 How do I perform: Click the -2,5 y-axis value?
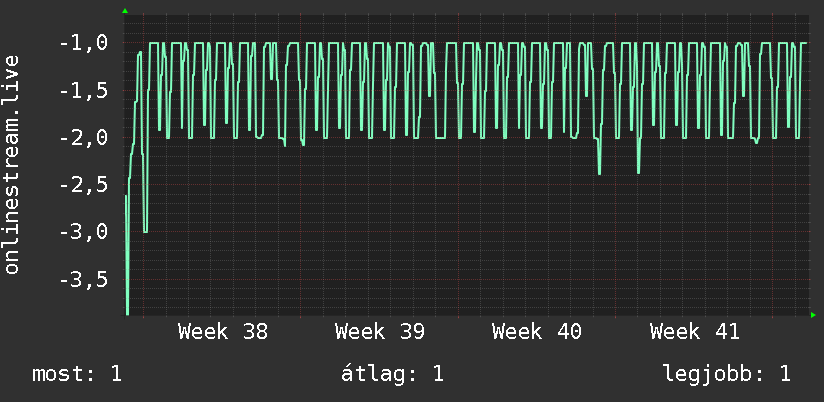point(84,185)
